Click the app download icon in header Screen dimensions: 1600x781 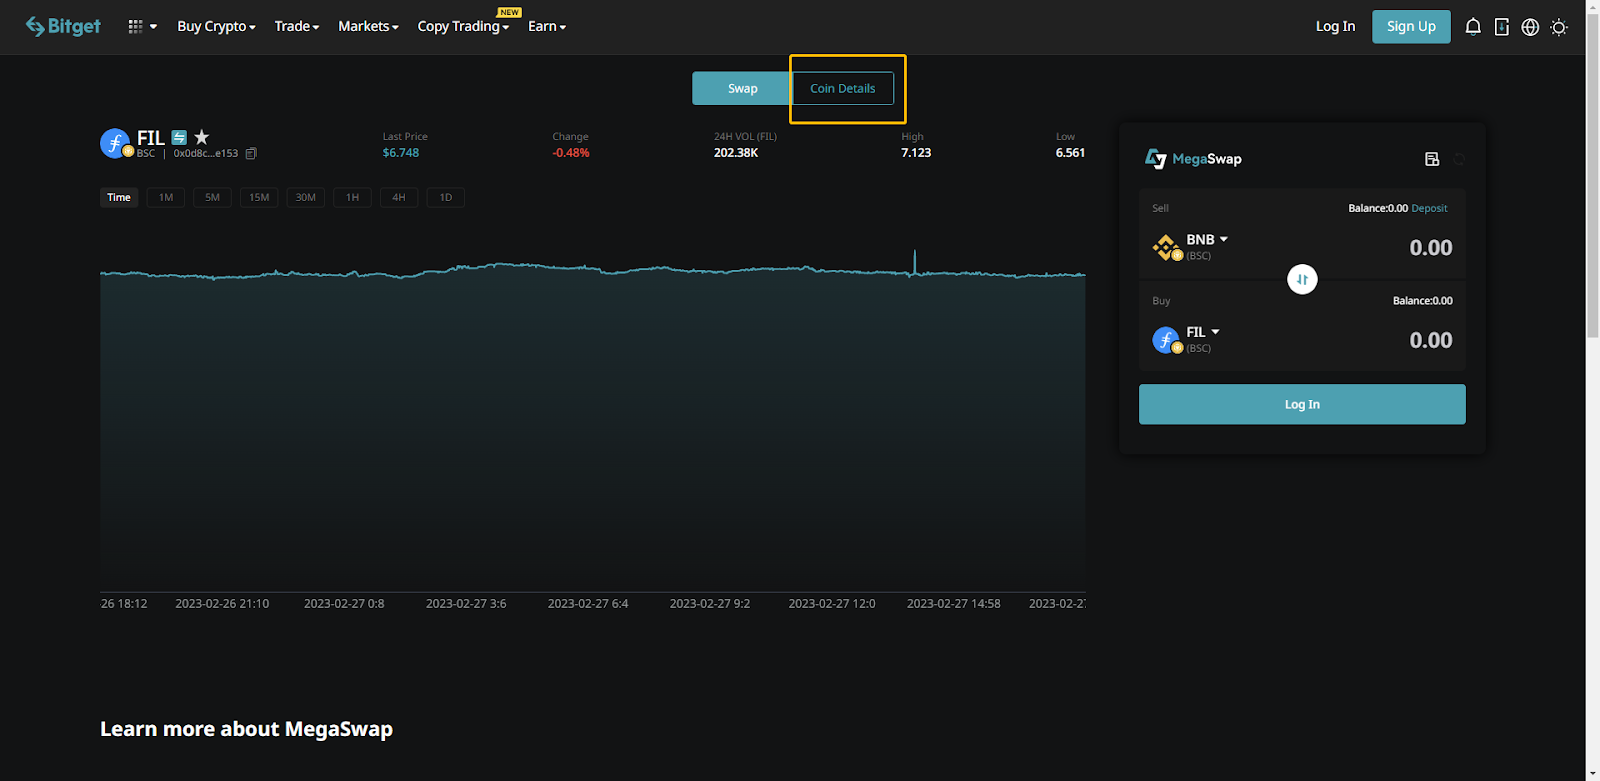tap(1501, 27)
